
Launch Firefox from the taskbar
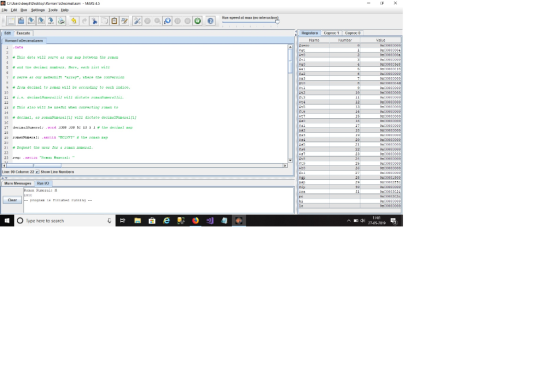(195, 221)
